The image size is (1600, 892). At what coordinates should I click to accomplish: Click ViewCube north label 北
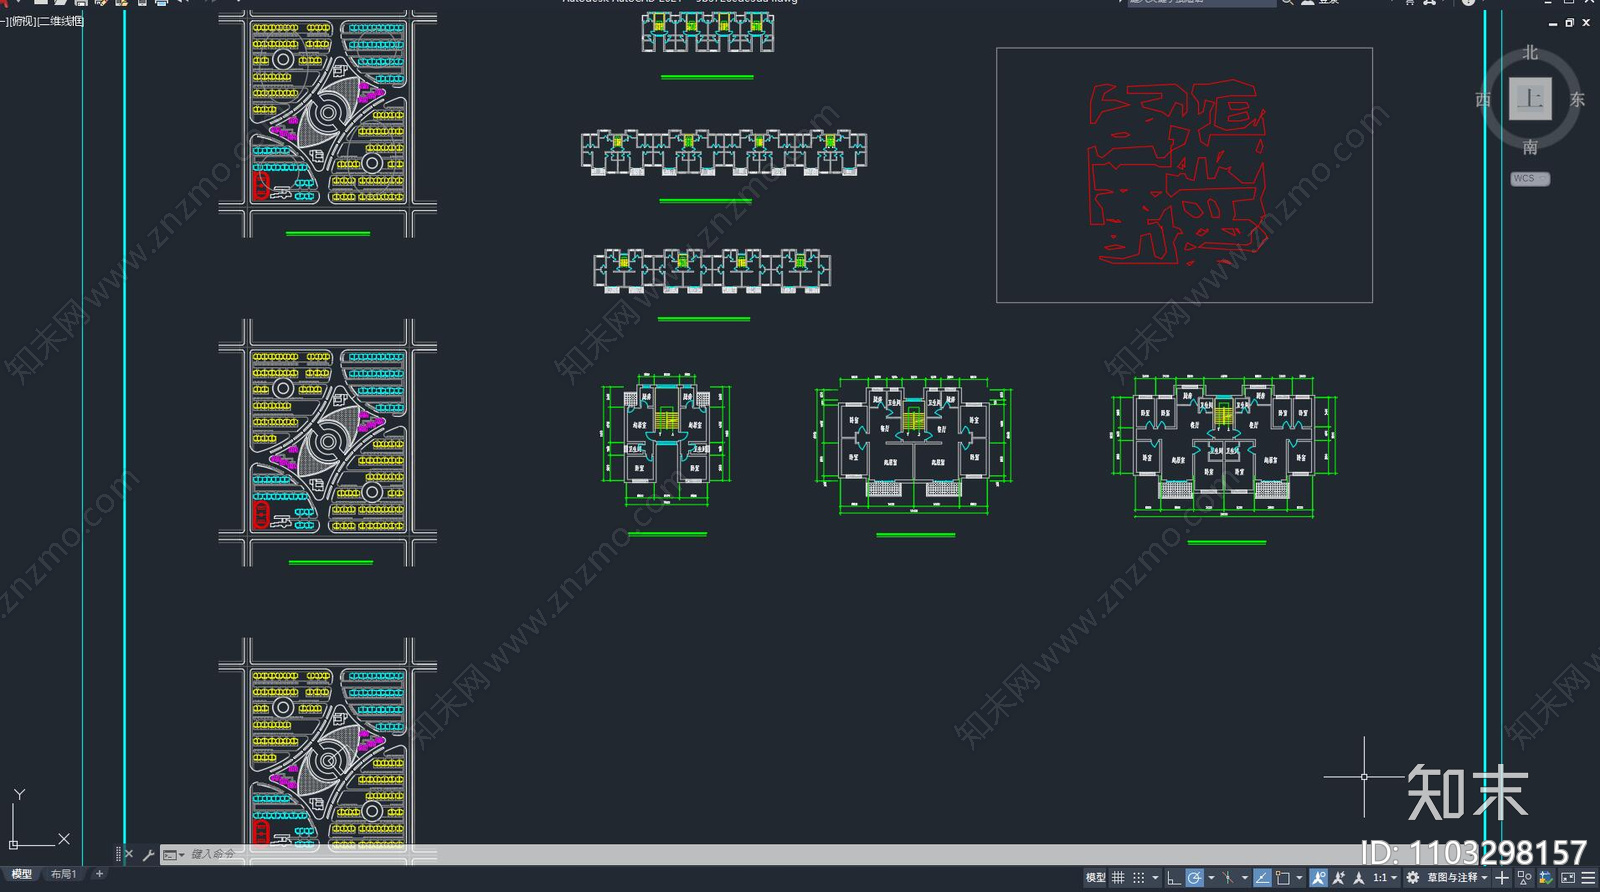1530,52
